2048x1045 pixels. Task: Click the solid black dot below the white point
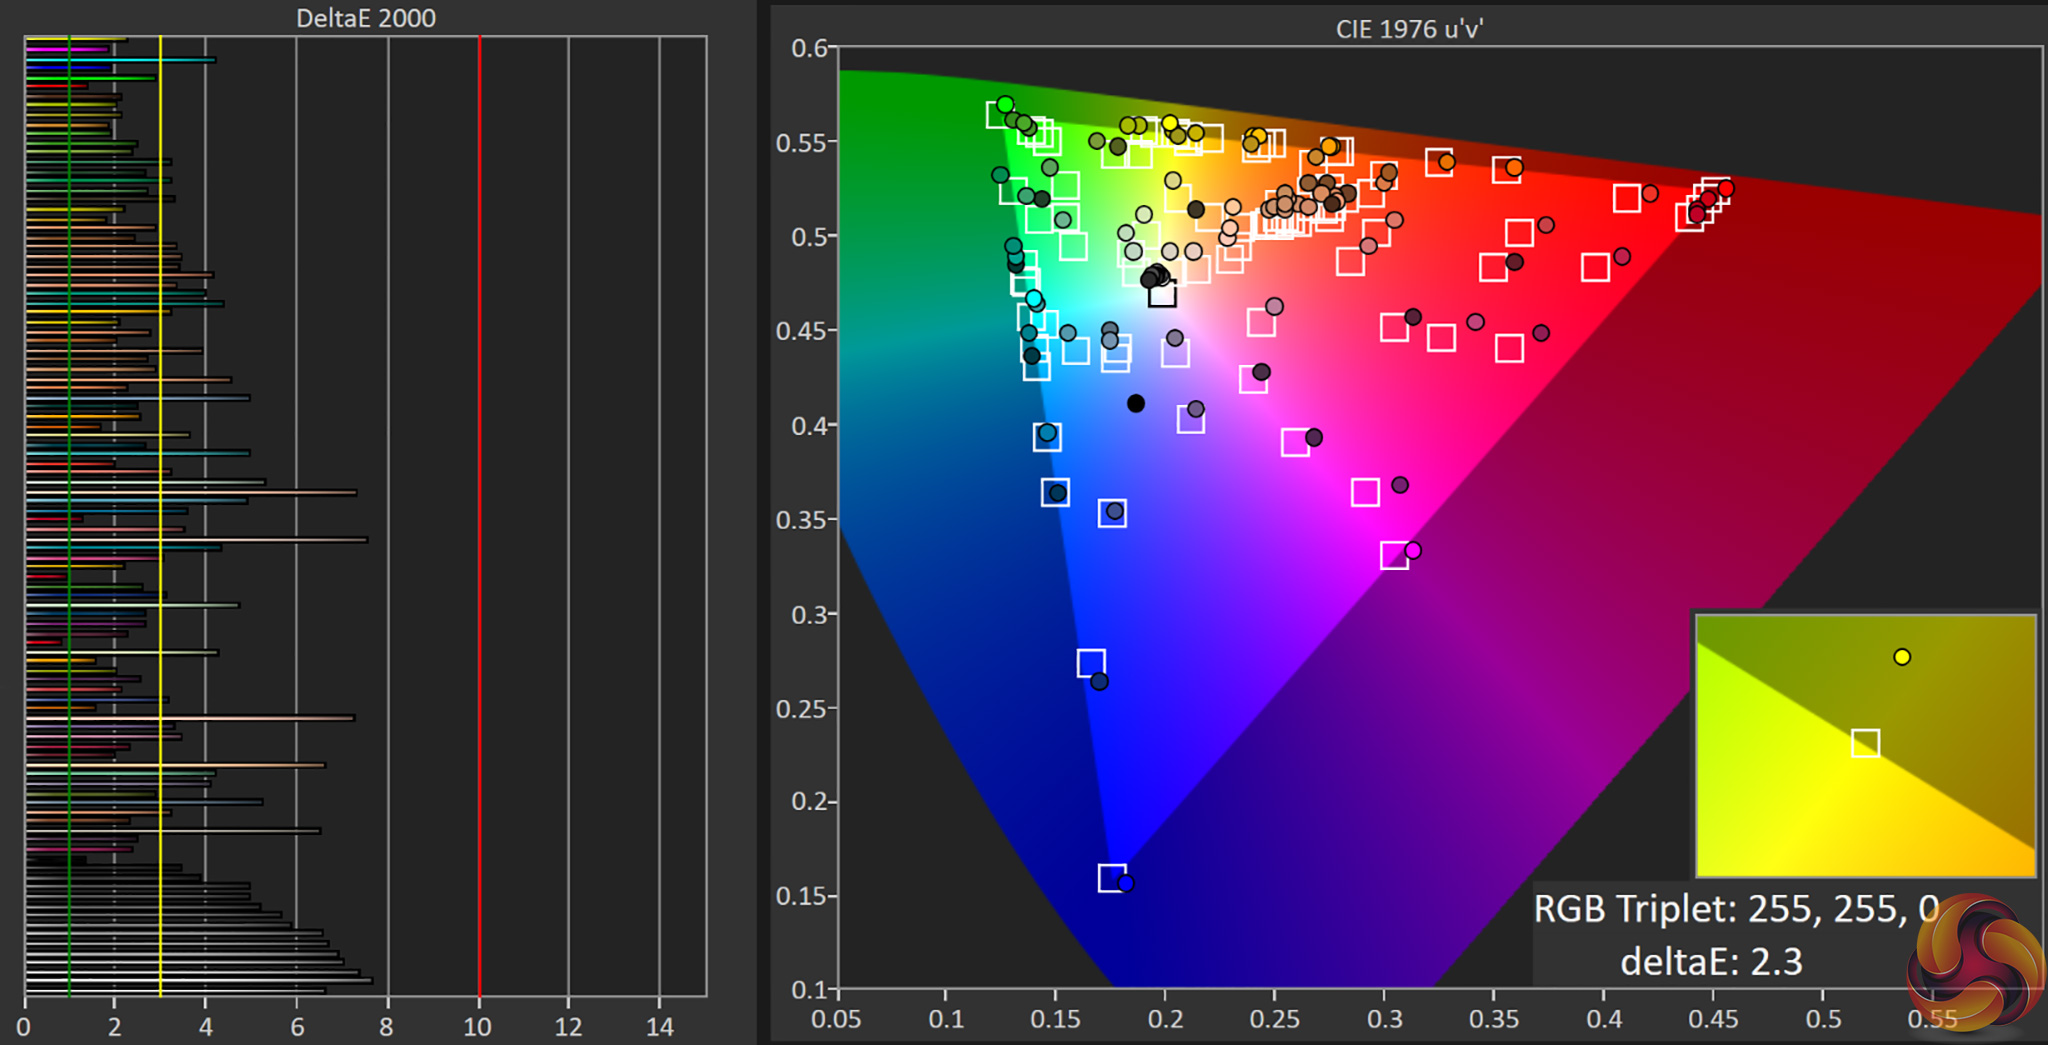click(x=1135, y=404)
